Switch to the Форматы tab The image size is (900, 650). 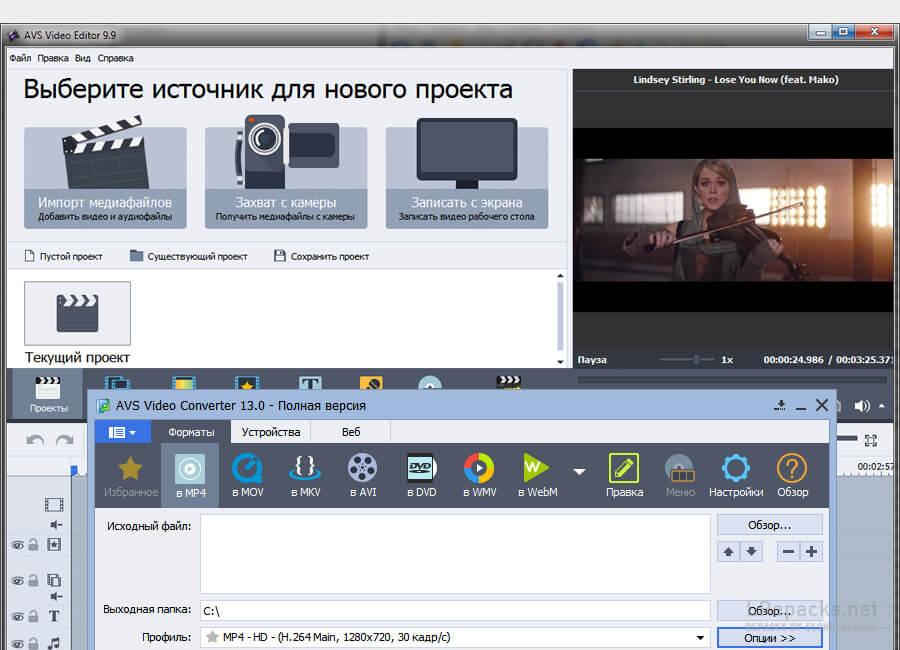[x=191, y=432]
